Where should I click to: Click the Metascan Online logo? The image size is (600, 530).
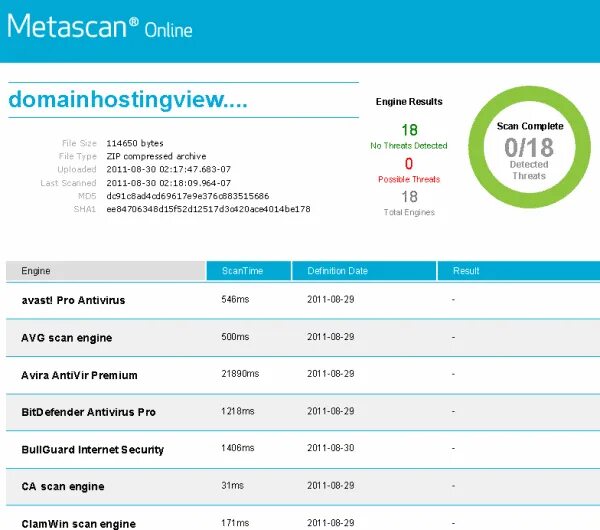[99, 26]
